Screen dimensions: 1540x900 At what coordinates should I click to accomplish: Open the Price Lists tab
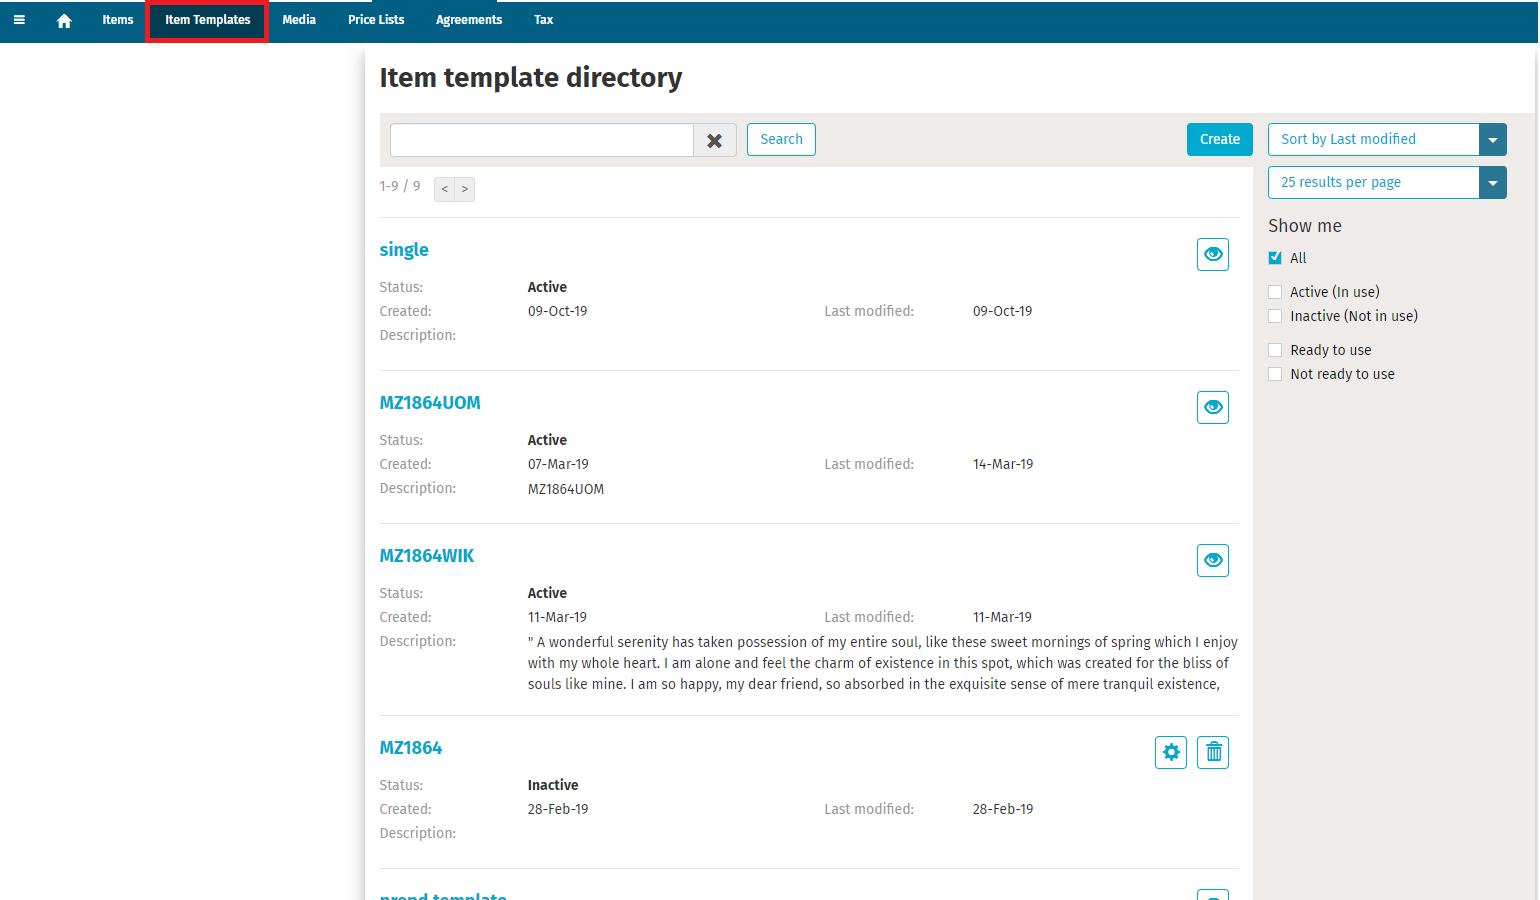(x=376, y=20)
